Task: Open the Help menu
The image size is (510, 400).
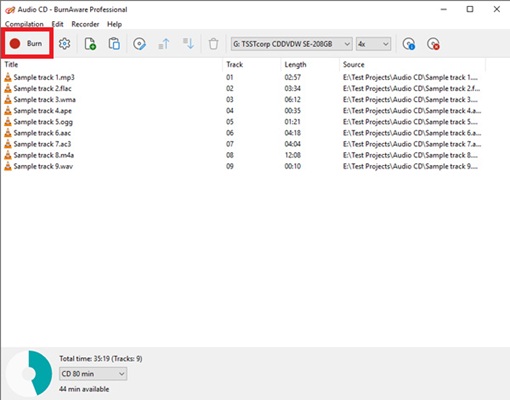Action: pos(114,24)
